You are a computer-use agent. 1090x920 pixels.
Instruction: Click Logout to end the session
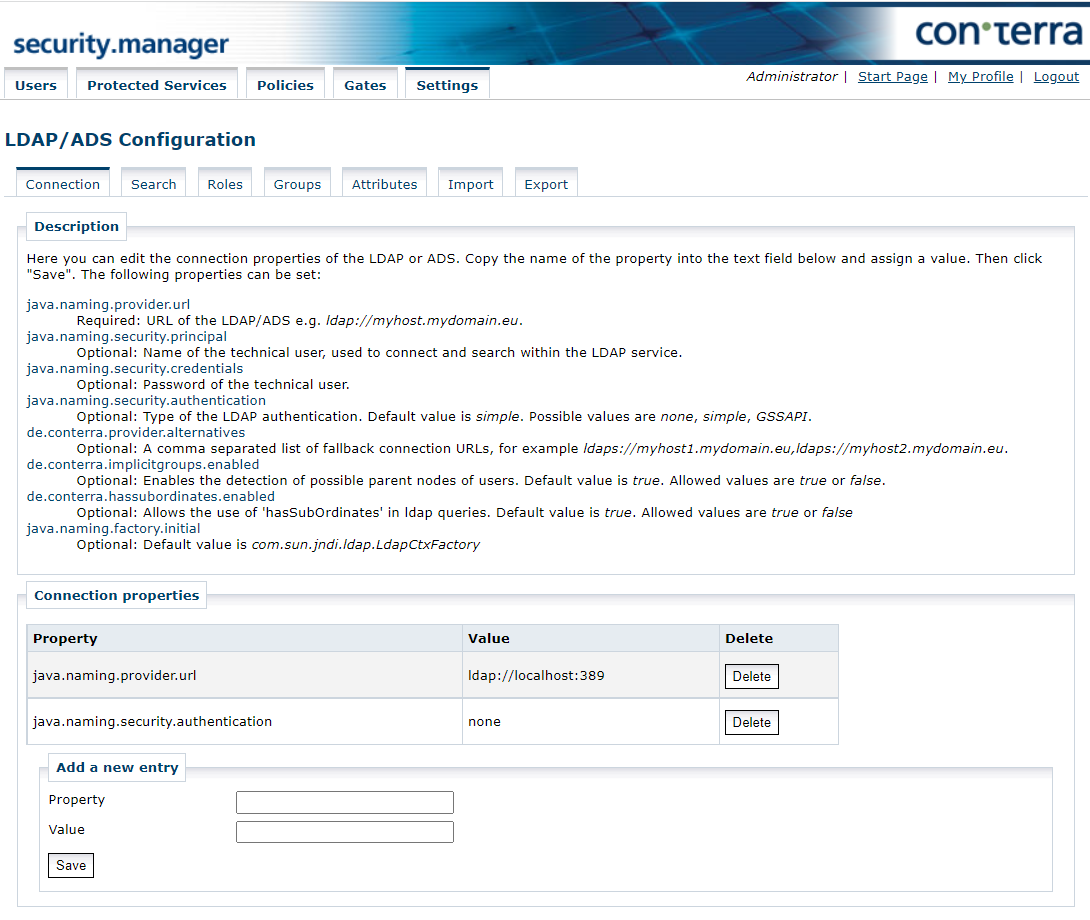(x=1056, y=76)
